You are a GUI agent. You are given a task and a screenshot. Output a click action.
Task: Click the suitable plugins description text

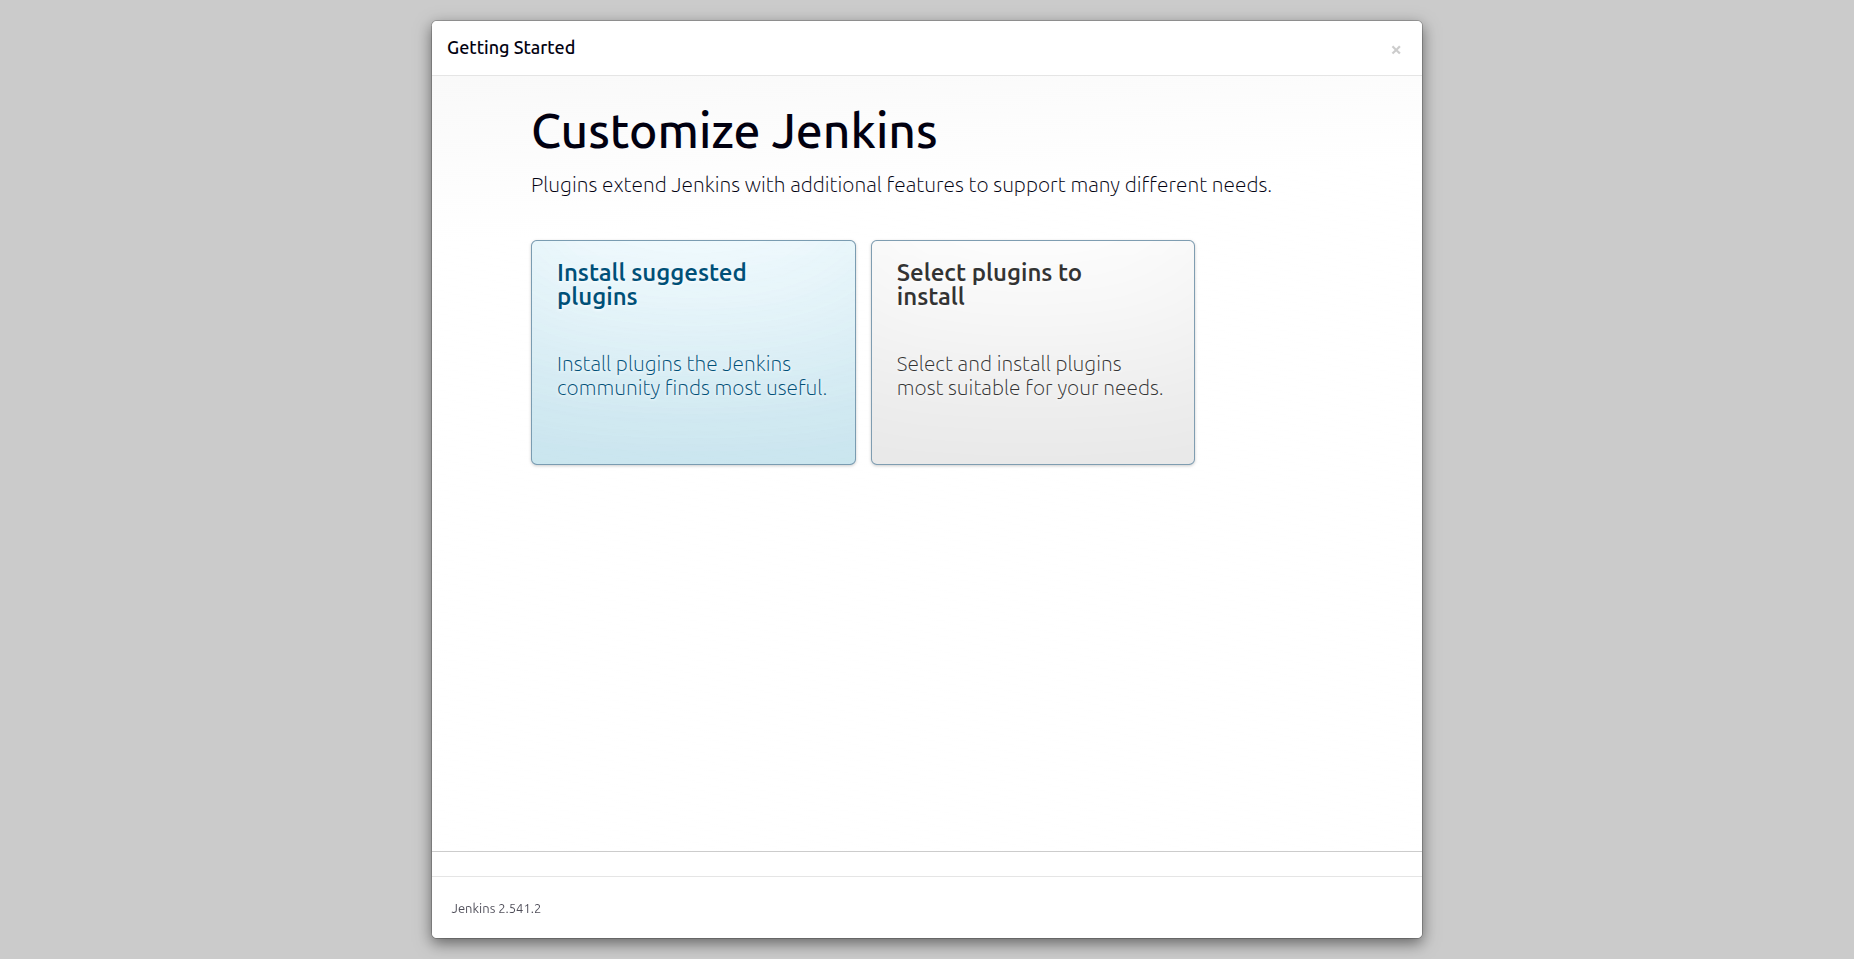[x=1029, y=375]
